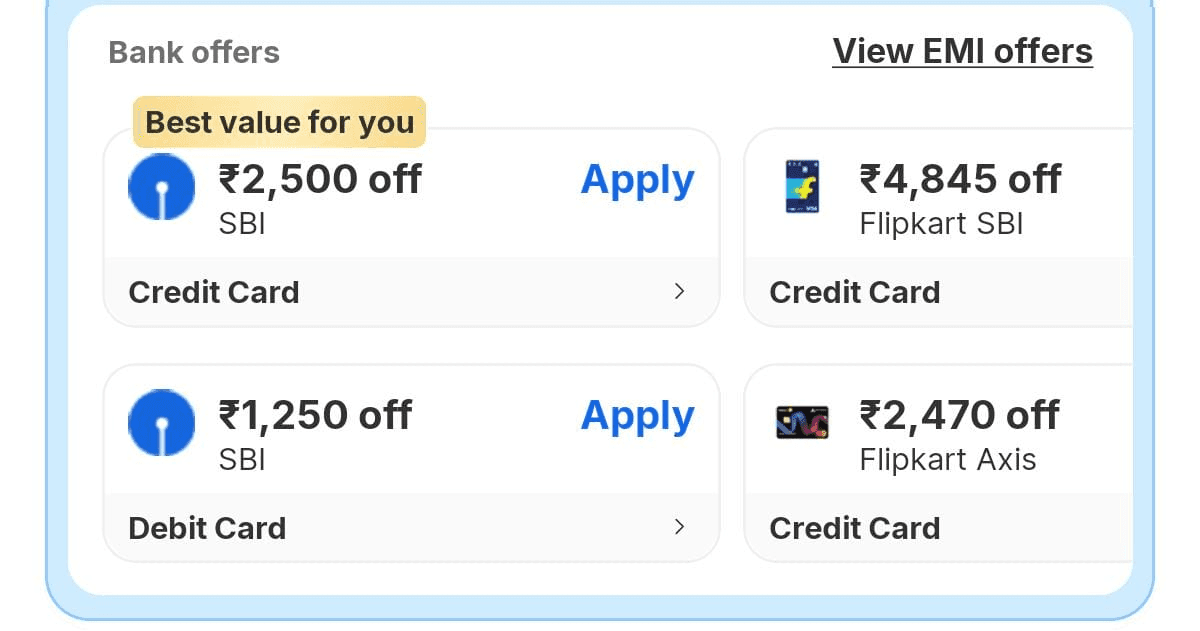Open the Debit Card row label
Screen dimensions: 1200x631
207,528
